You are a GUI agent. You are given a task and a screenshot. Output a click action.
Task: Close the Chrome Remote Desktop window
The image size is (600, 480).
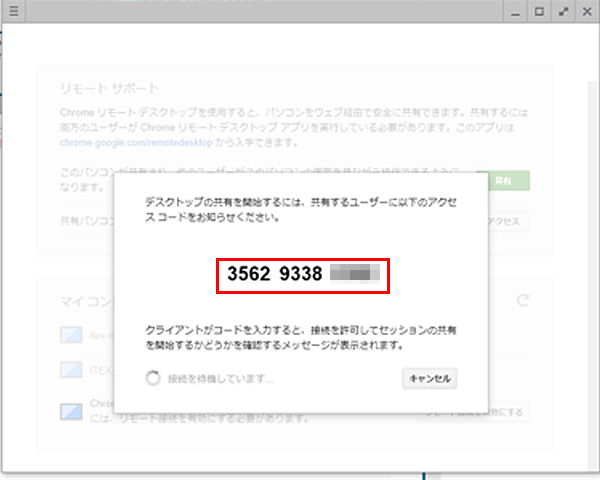click(587, 12)
